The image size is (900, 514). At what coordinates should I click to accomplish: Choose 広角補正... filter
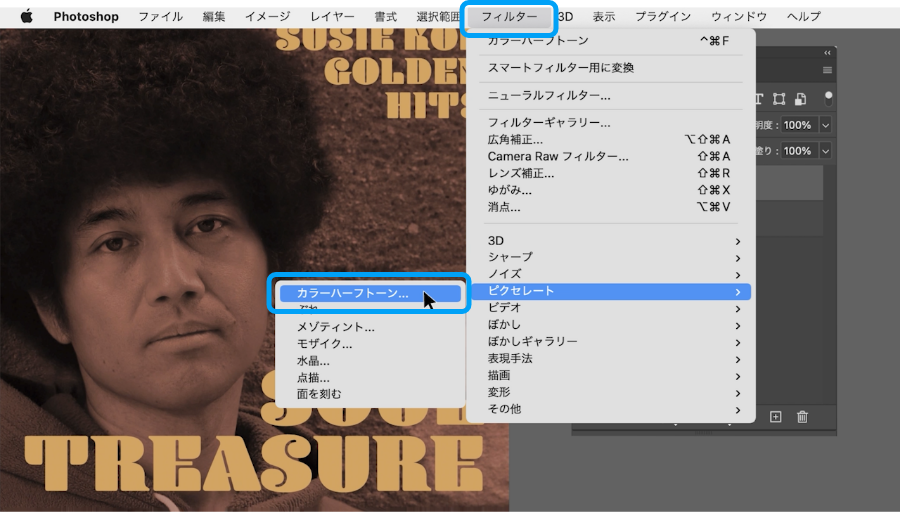[x=611, y=139]
